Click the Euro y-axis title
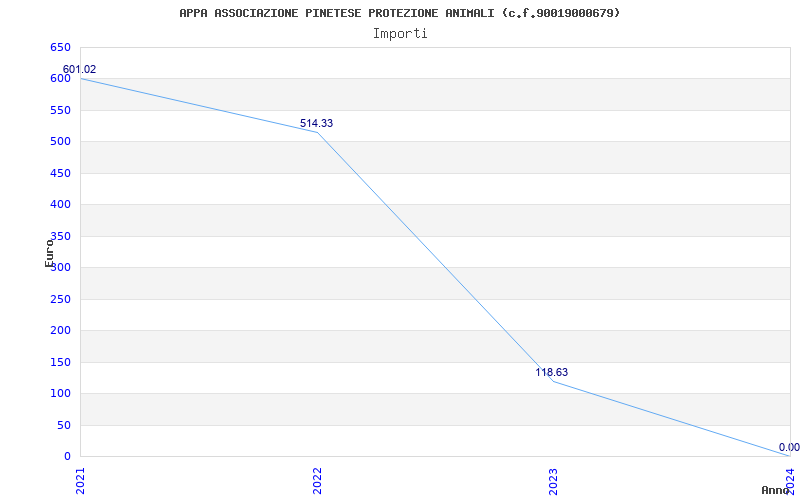This screenshot has height=500, width=800. tap(49, 253)
